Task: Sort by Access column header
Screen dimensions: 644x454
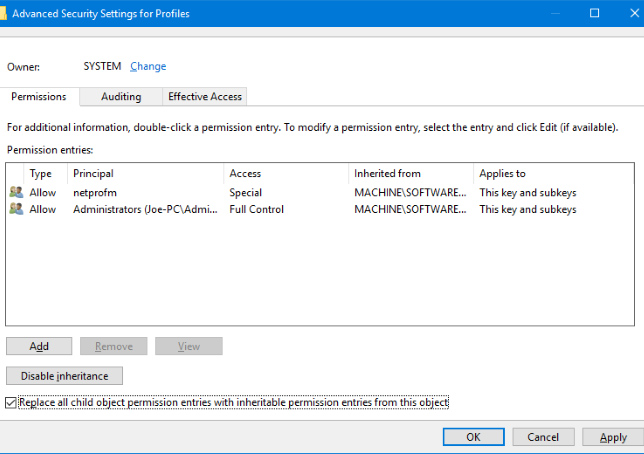Action: (286, 173)
